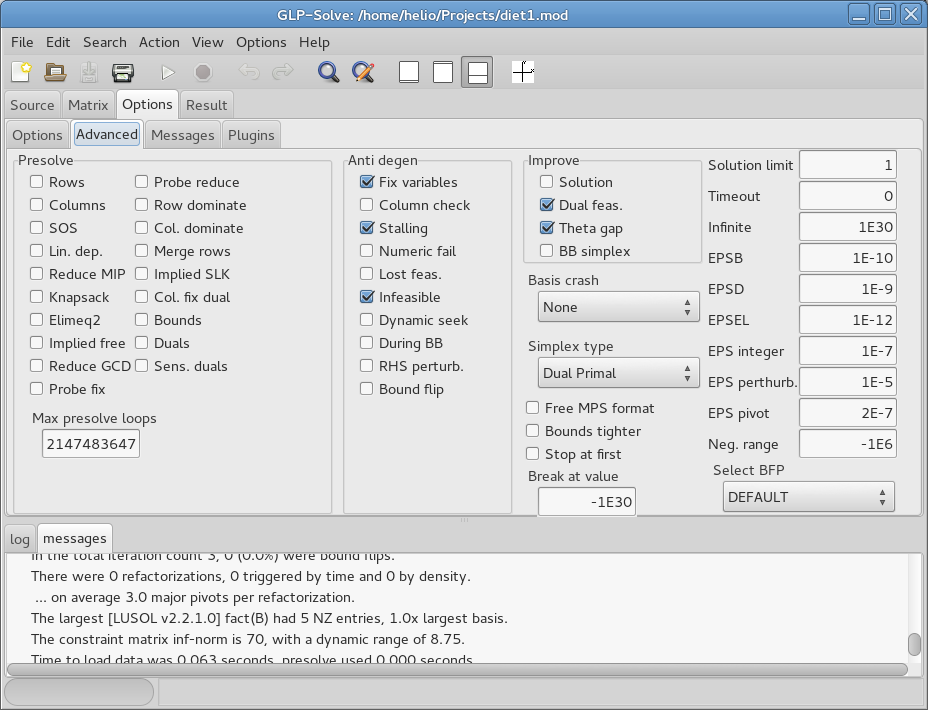Click the Open file folder icon
Viewport: 928px width, 710px height.
click(55, 72)
